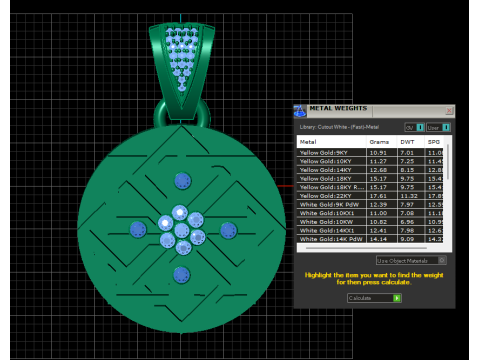
Task: Toggle the GV library switch
Action: 414,127
